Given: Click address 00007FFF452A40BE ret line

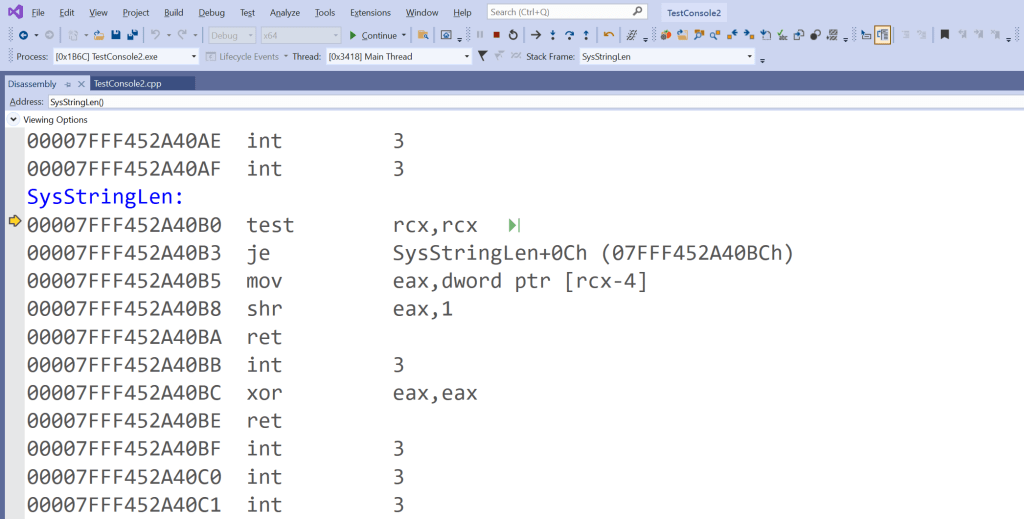Looking at the screenshot, I should (154, 421).
